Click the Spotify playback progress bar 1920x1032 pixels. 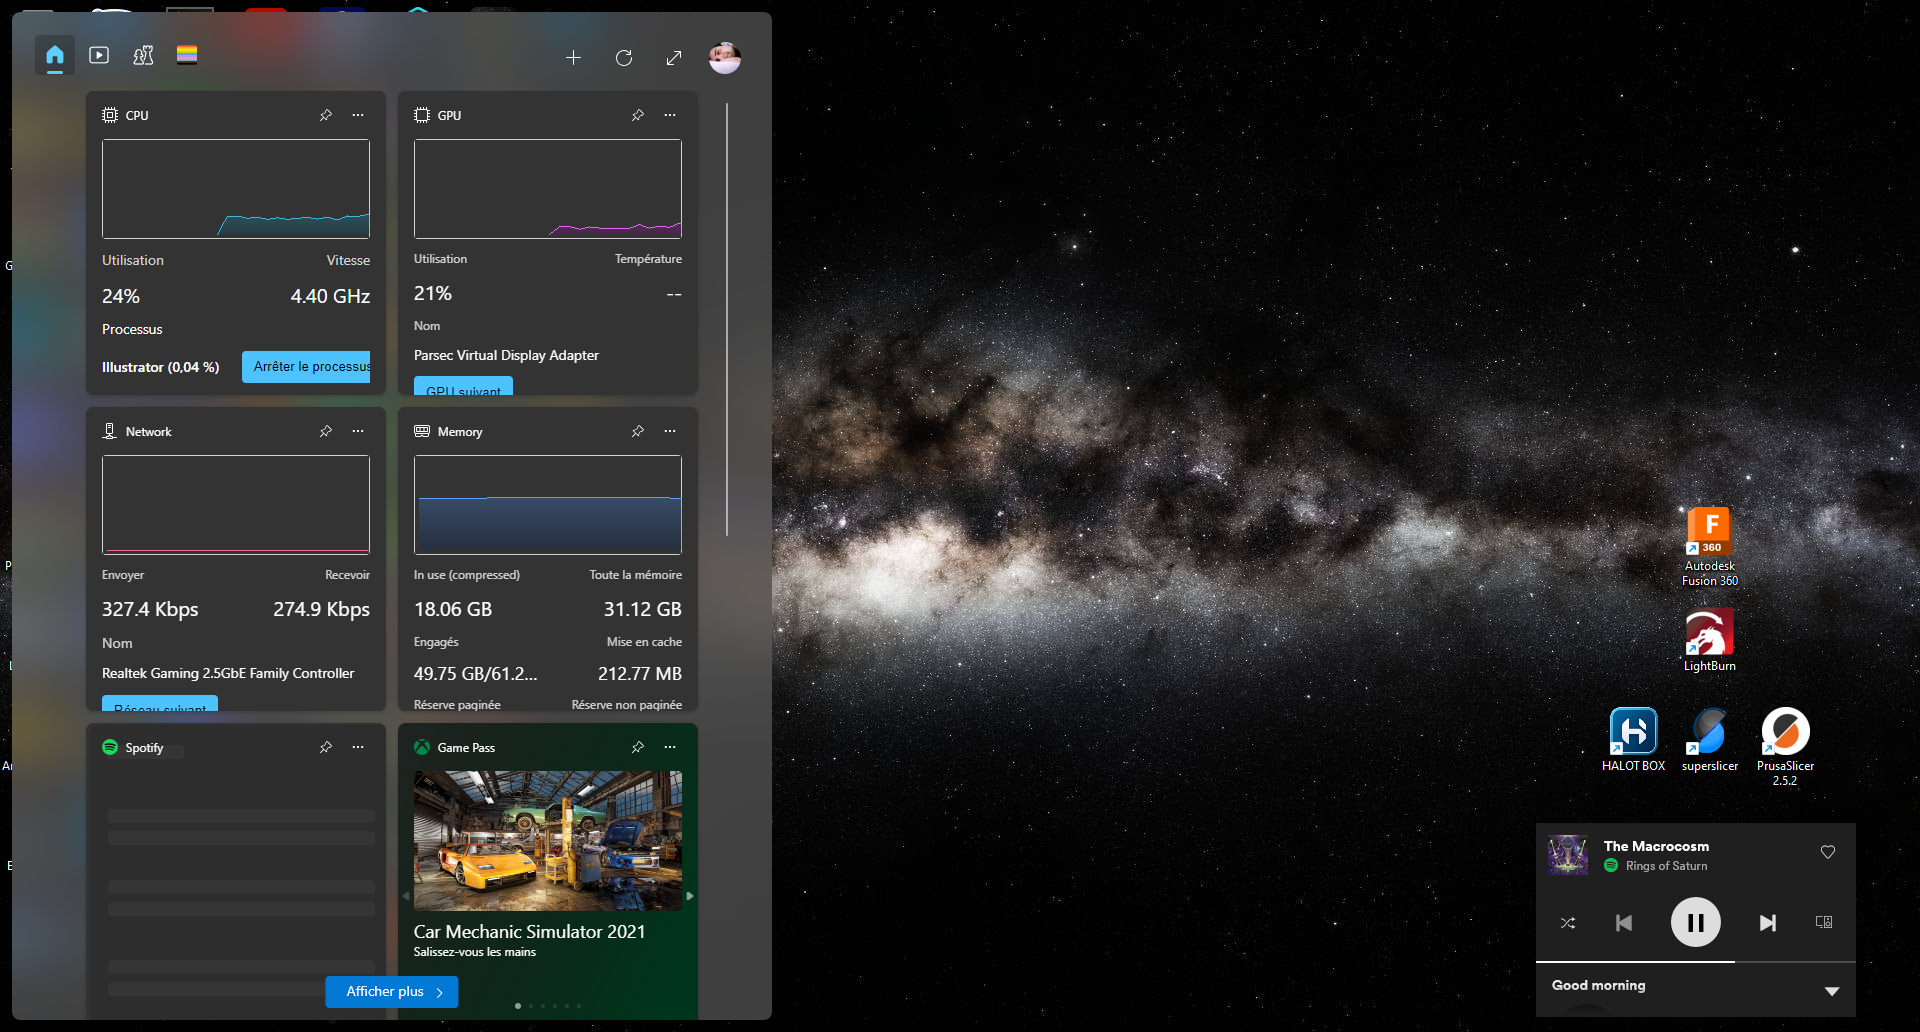1696,962
